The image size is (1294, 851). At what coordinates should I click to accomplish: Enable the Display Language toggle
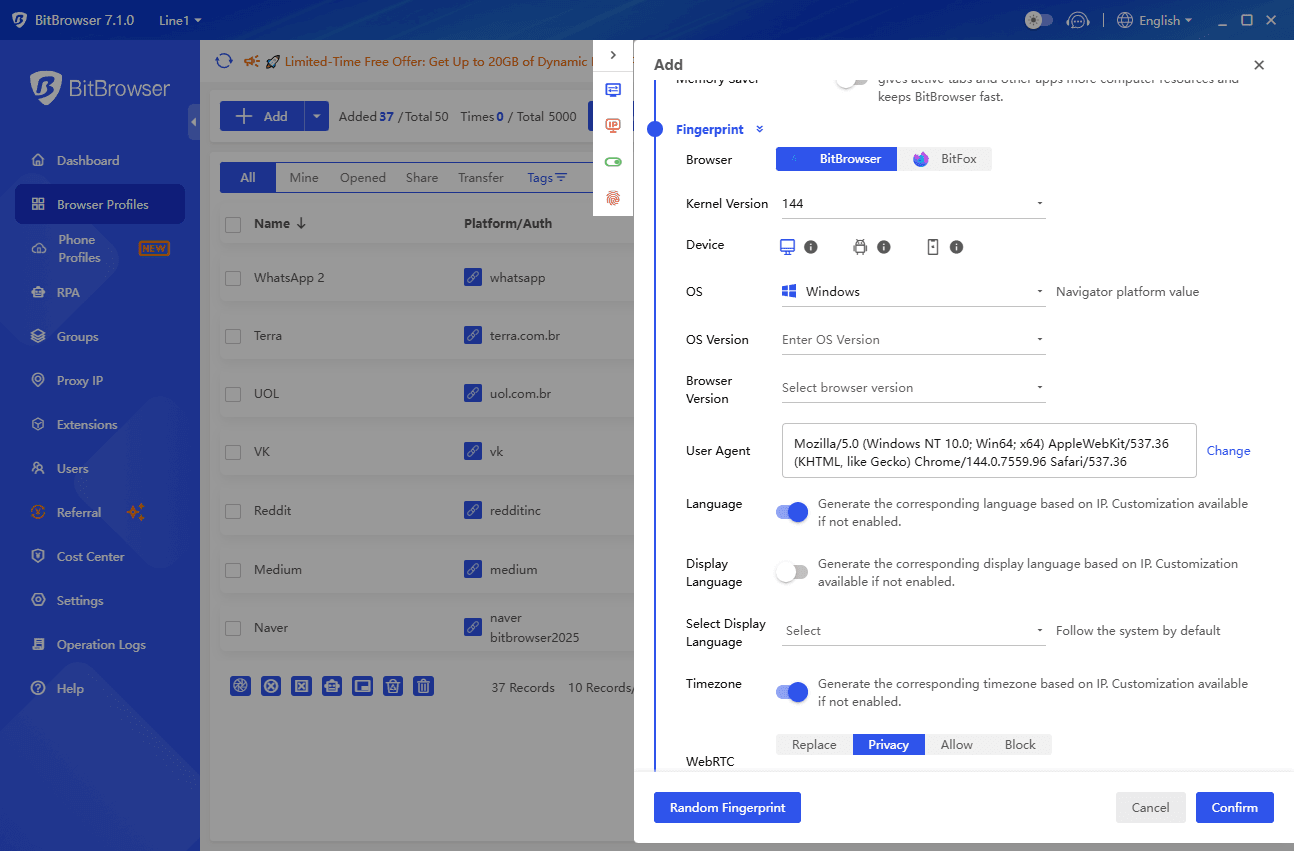click(792, 572)
